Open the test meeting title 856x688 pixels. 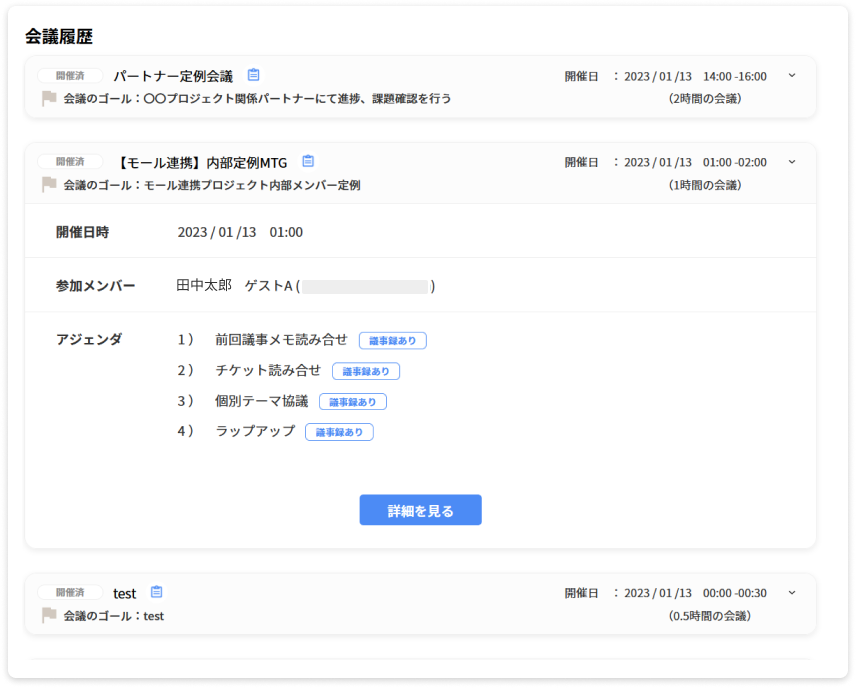click(x=124, y=593)
